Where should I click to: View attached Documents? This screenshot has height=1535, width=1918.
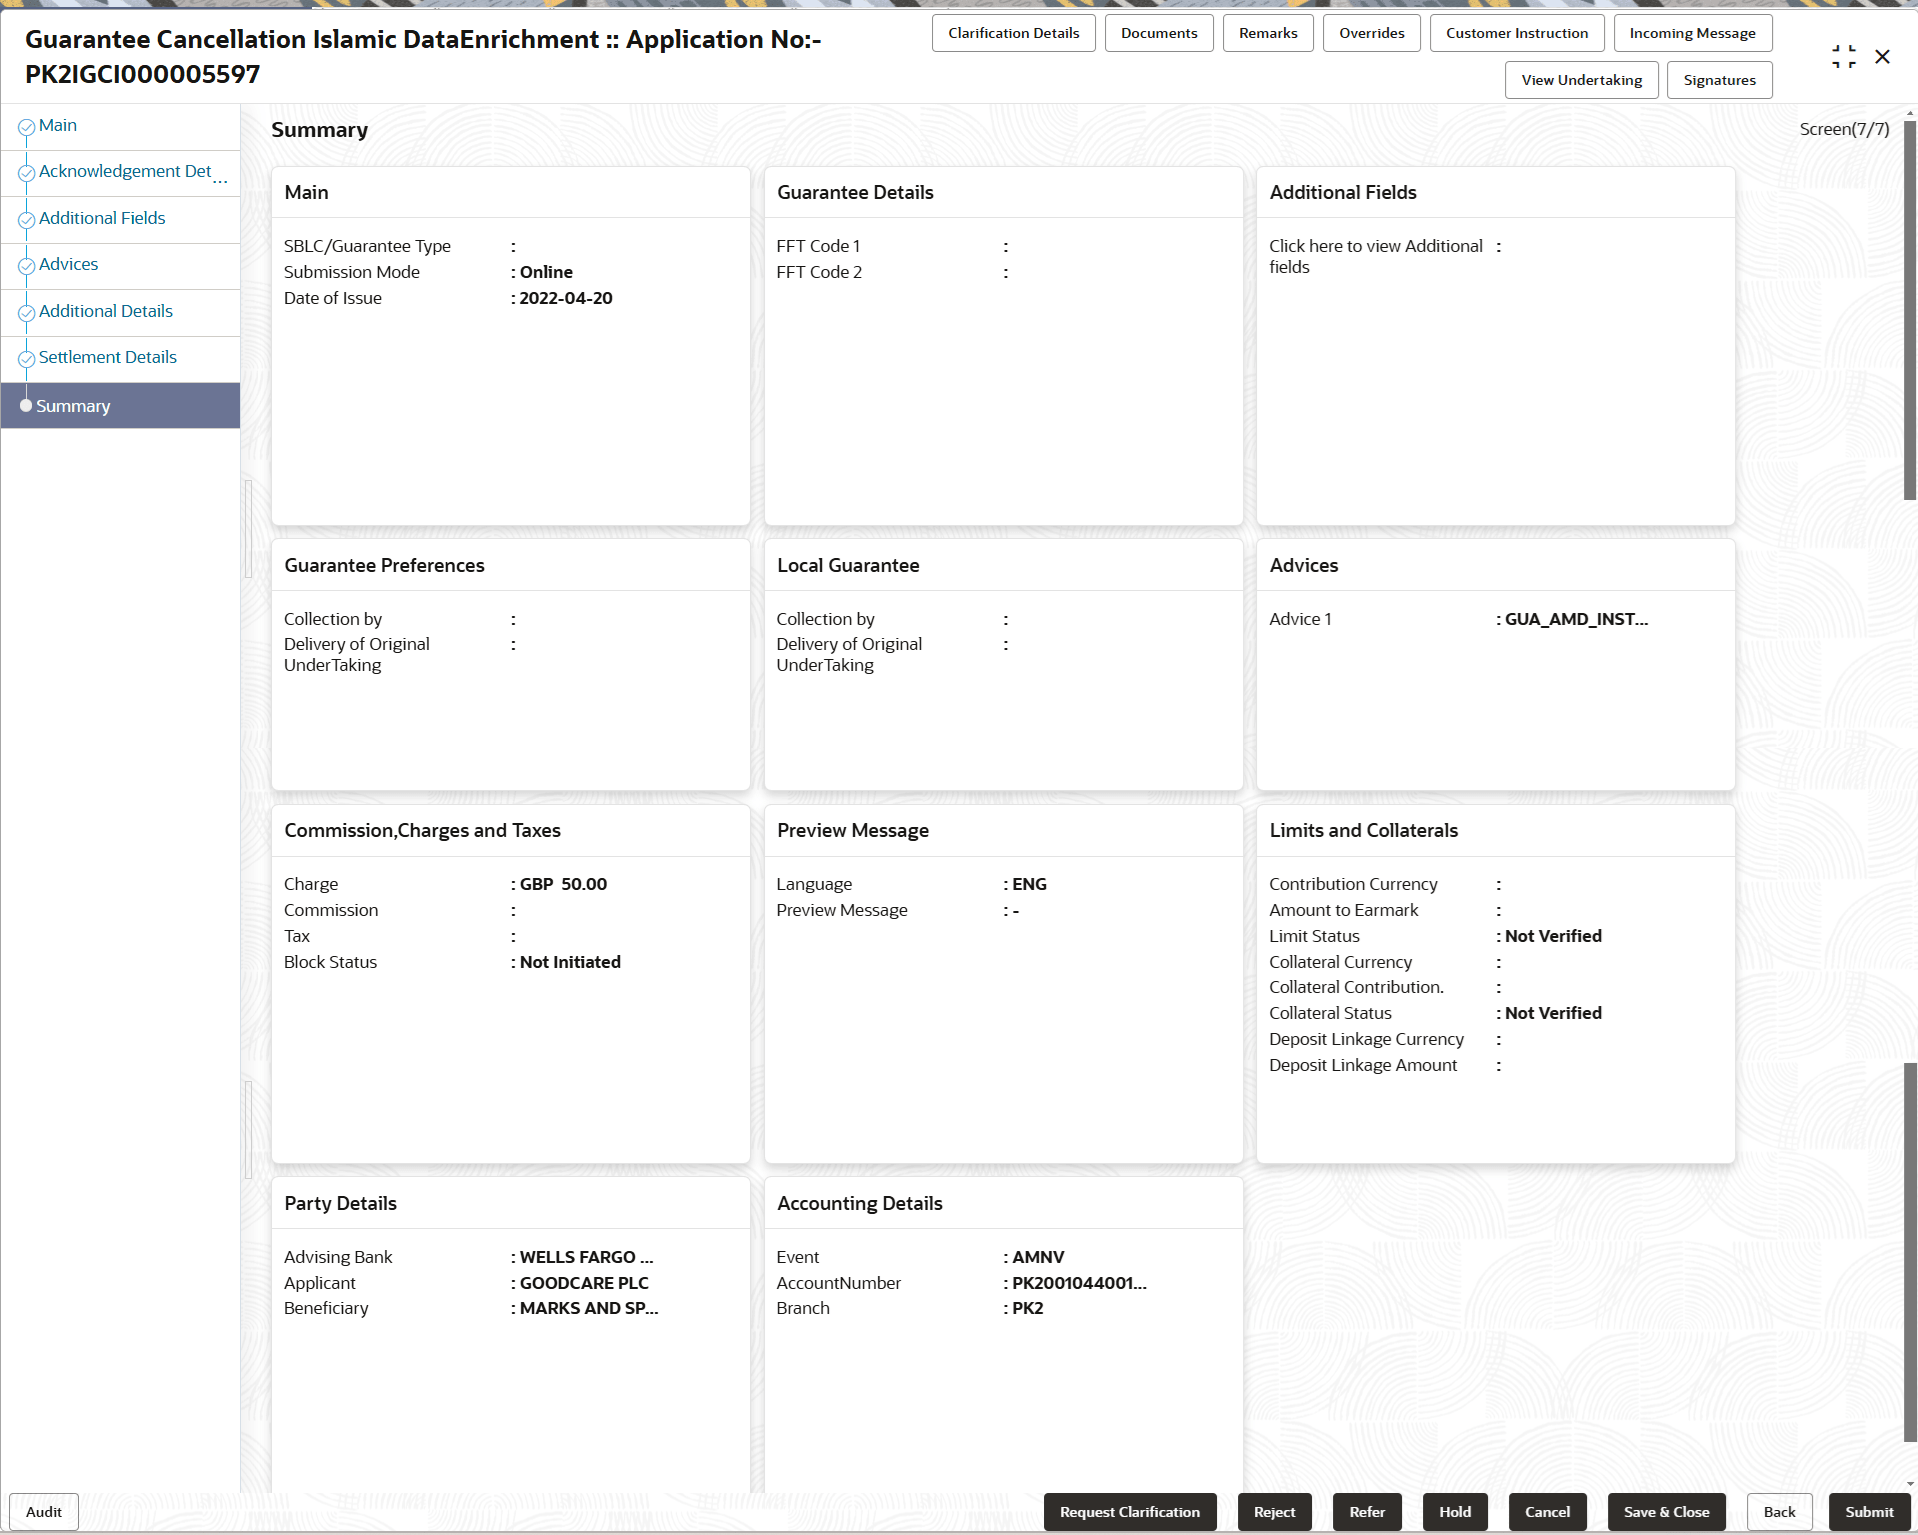click(1159, 32)
